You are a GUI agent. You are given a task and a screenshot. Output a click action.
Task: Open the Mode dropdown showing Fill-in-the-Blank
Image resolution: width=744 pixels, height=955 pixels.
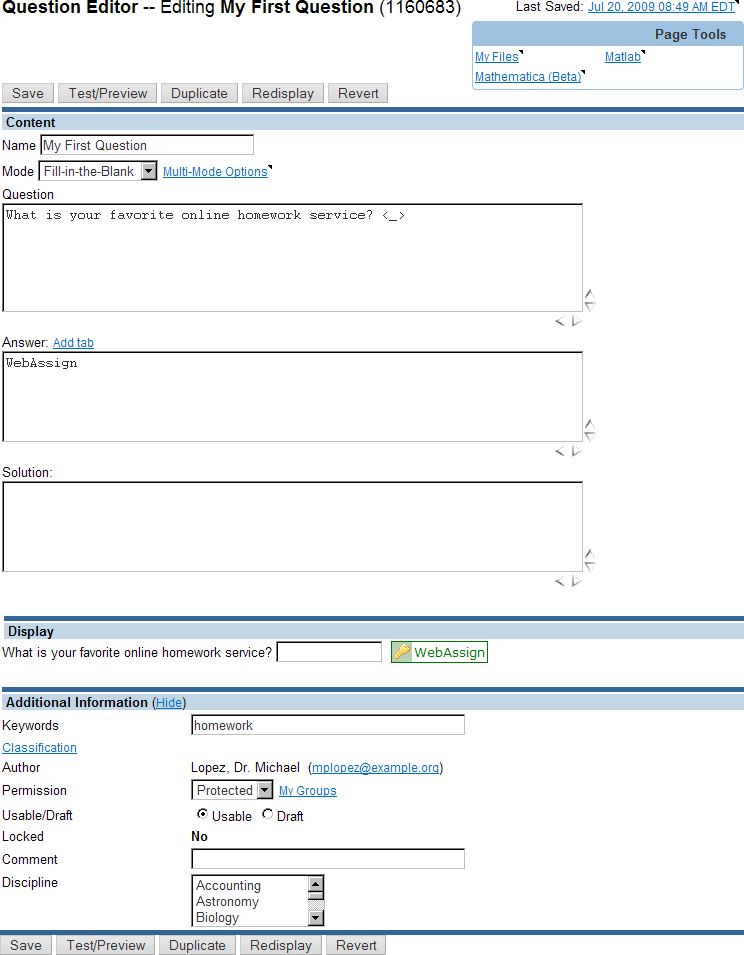148,171
